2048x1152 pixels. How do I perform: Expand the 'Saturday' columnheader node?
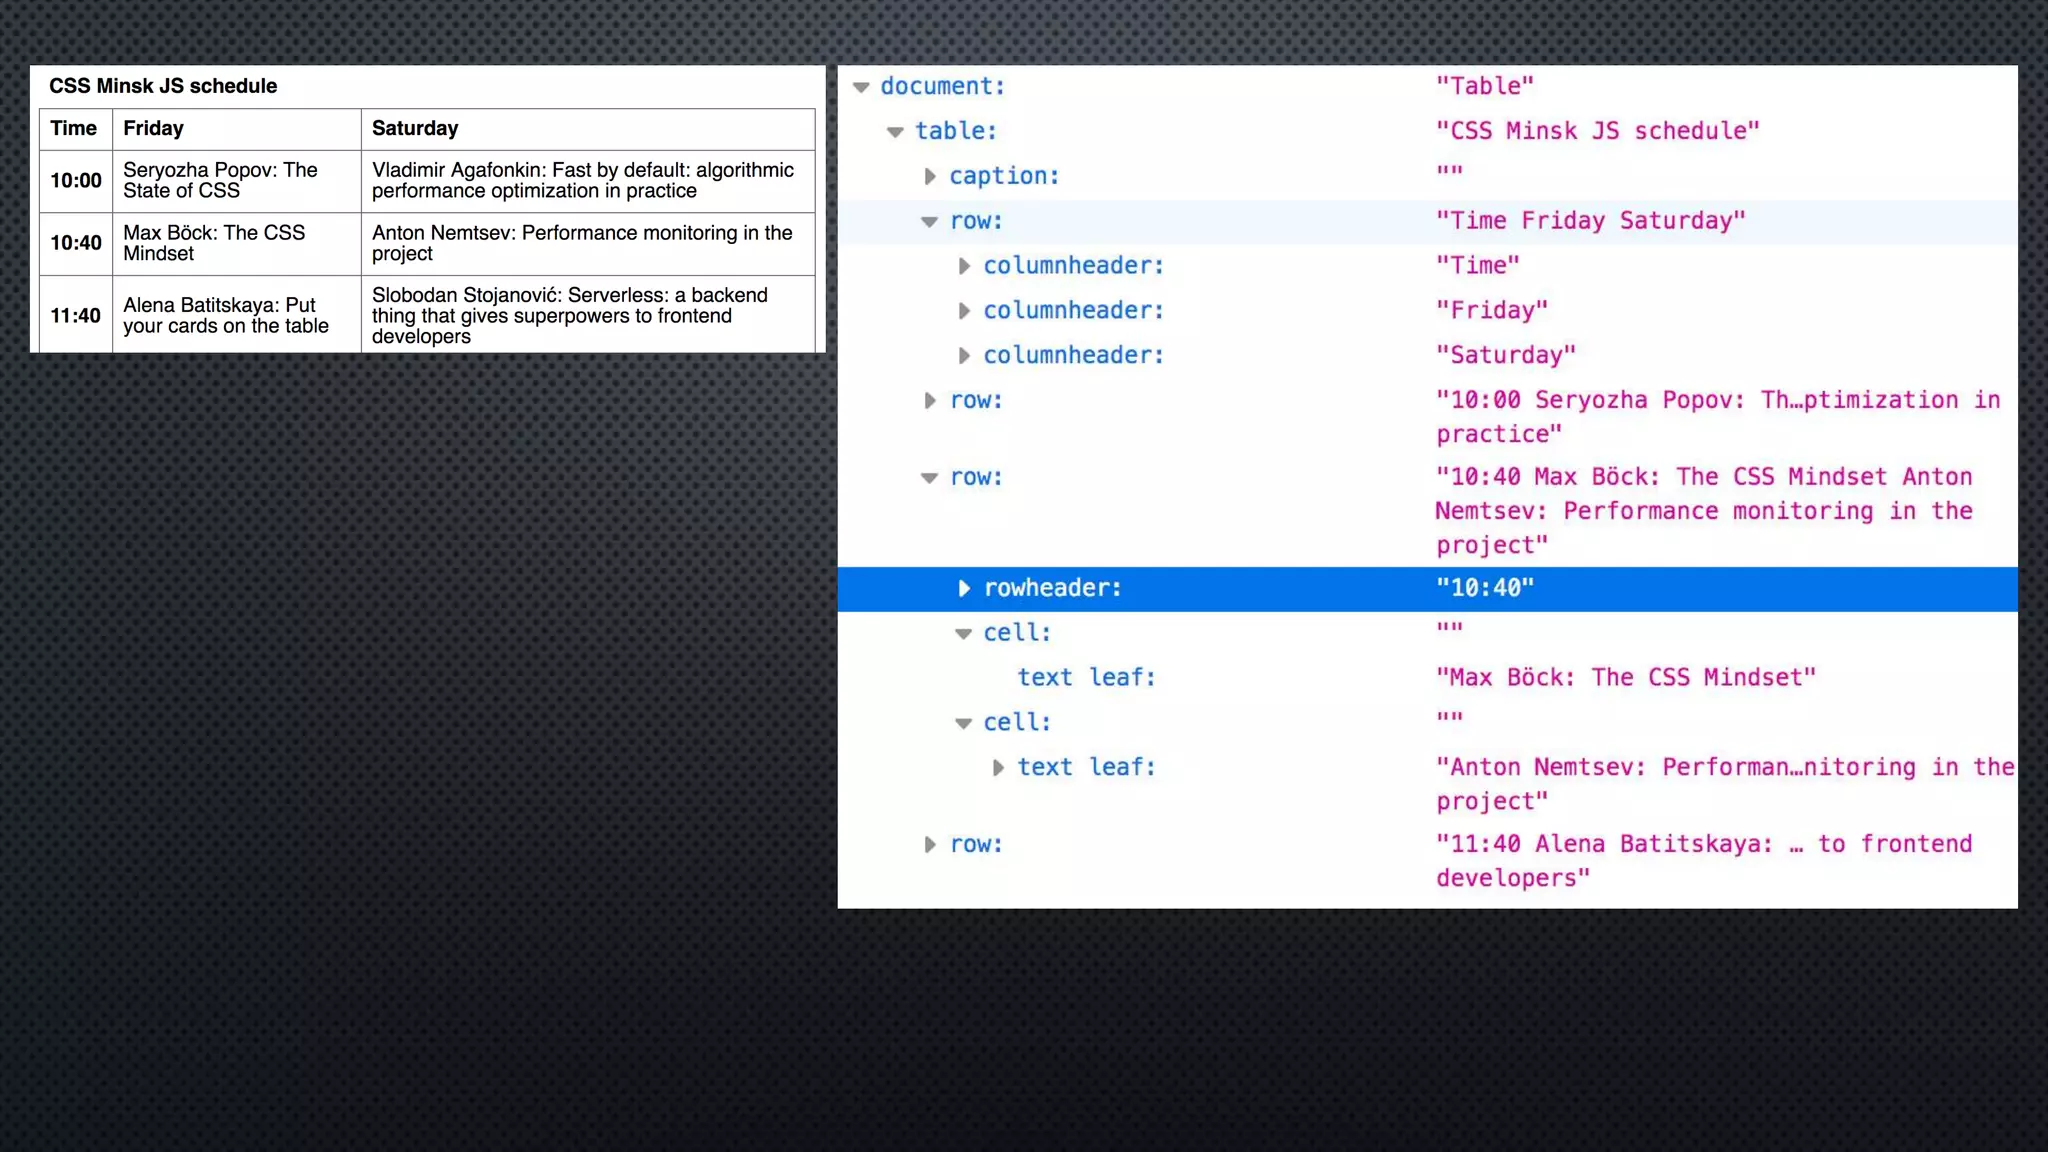(964, 355)
